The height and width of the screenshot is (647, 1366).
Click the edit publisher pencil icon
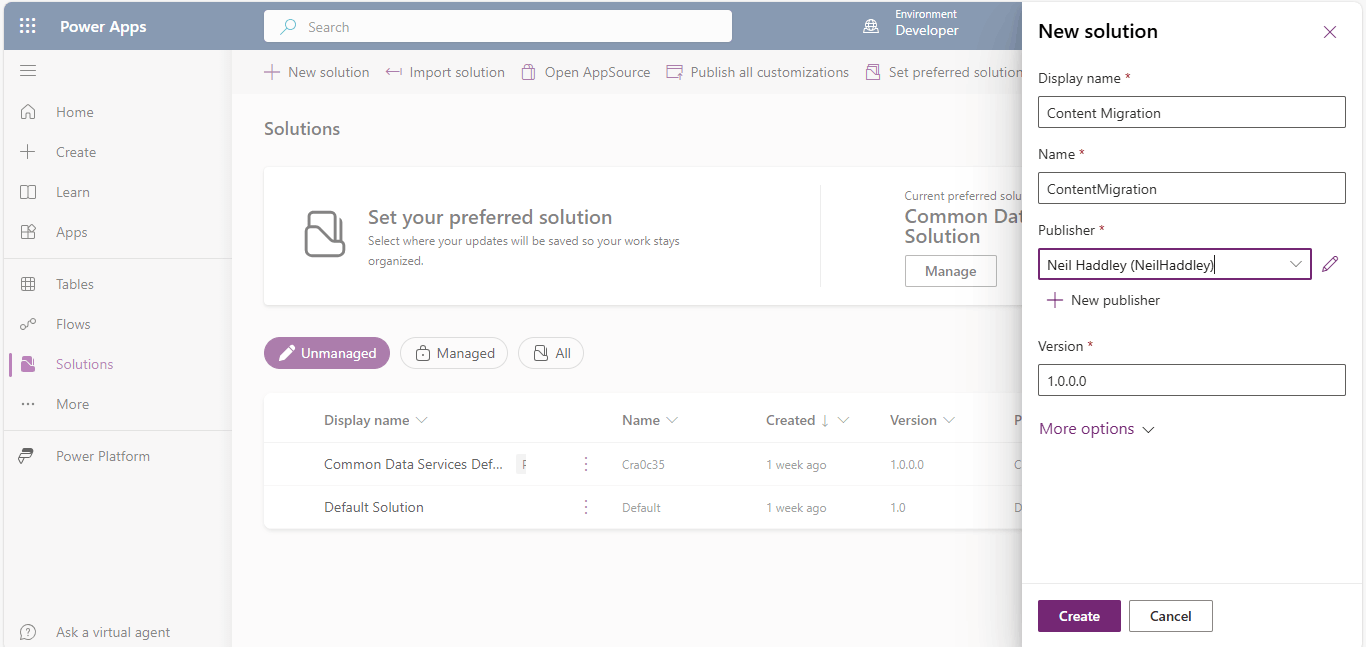click(1329, 264)
